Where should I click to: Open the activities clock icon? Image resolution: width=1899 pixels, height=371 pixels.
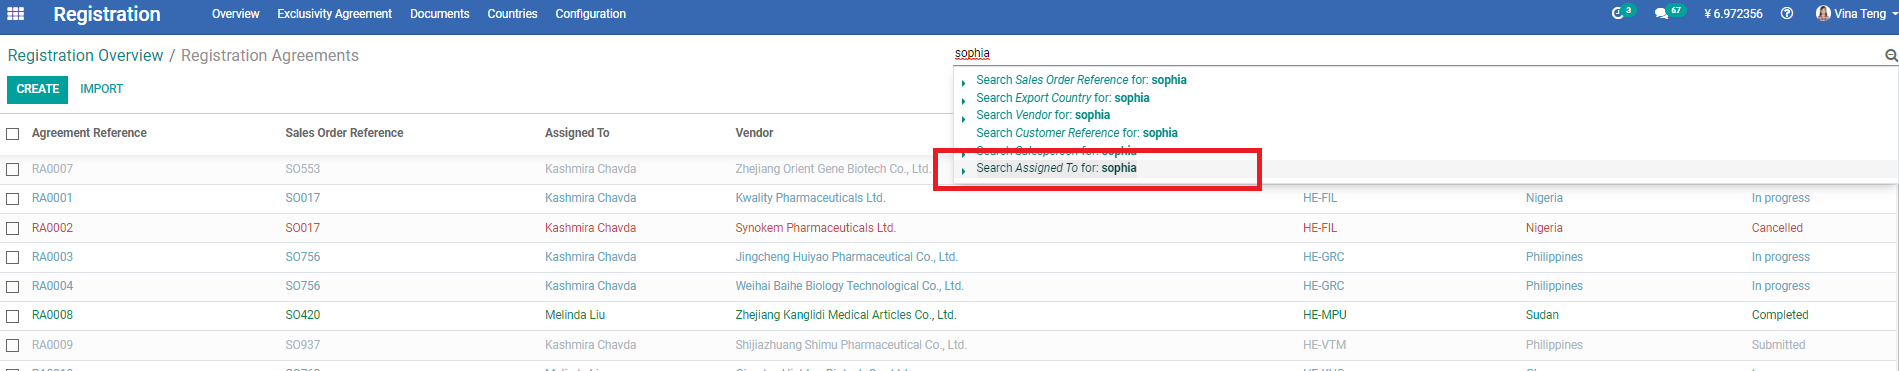coord(1618,14)
